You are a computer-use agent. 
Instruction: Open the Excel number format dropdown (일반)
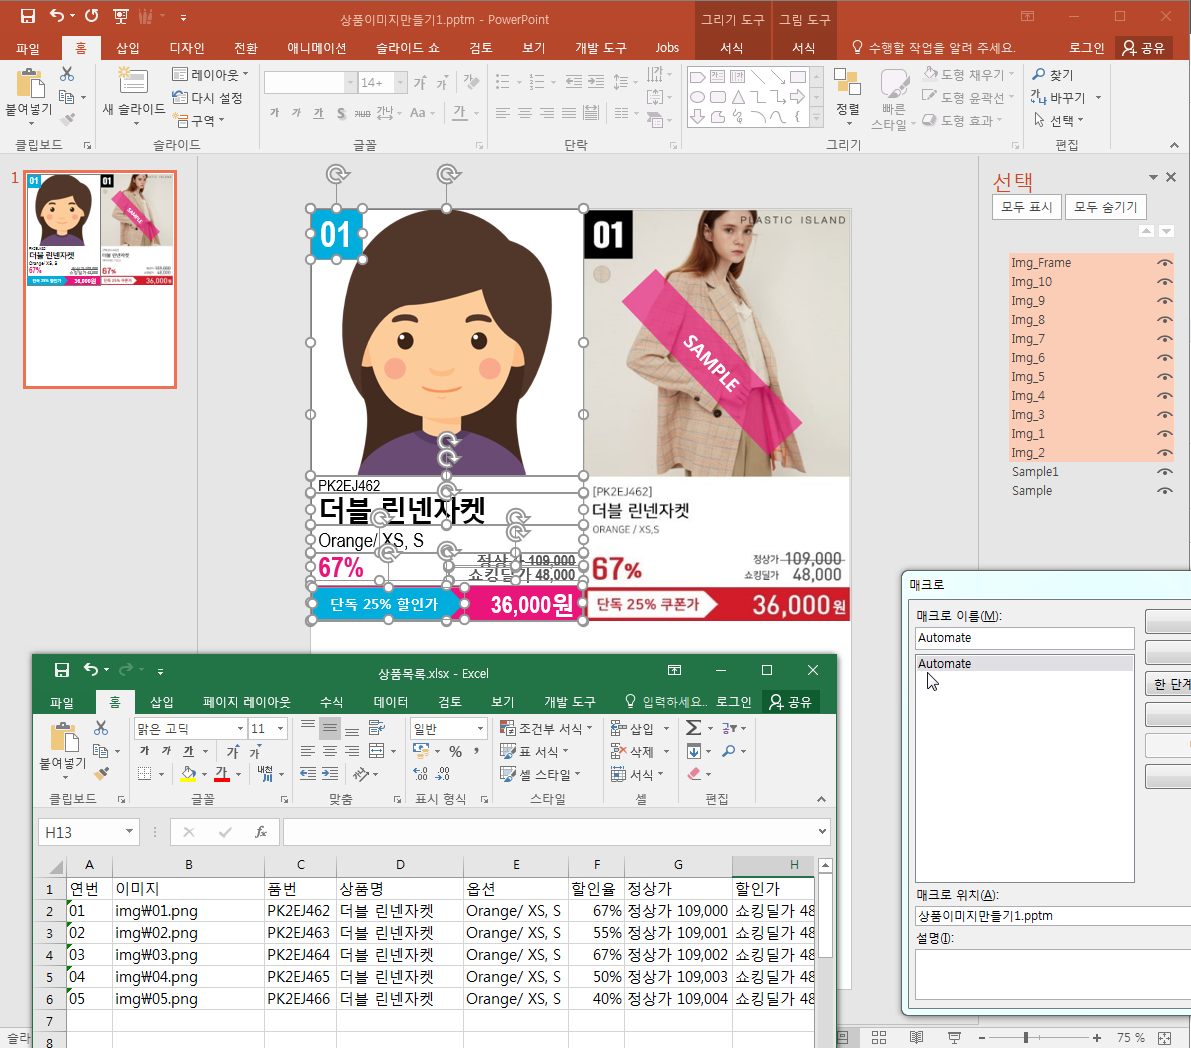pos(480,728)
